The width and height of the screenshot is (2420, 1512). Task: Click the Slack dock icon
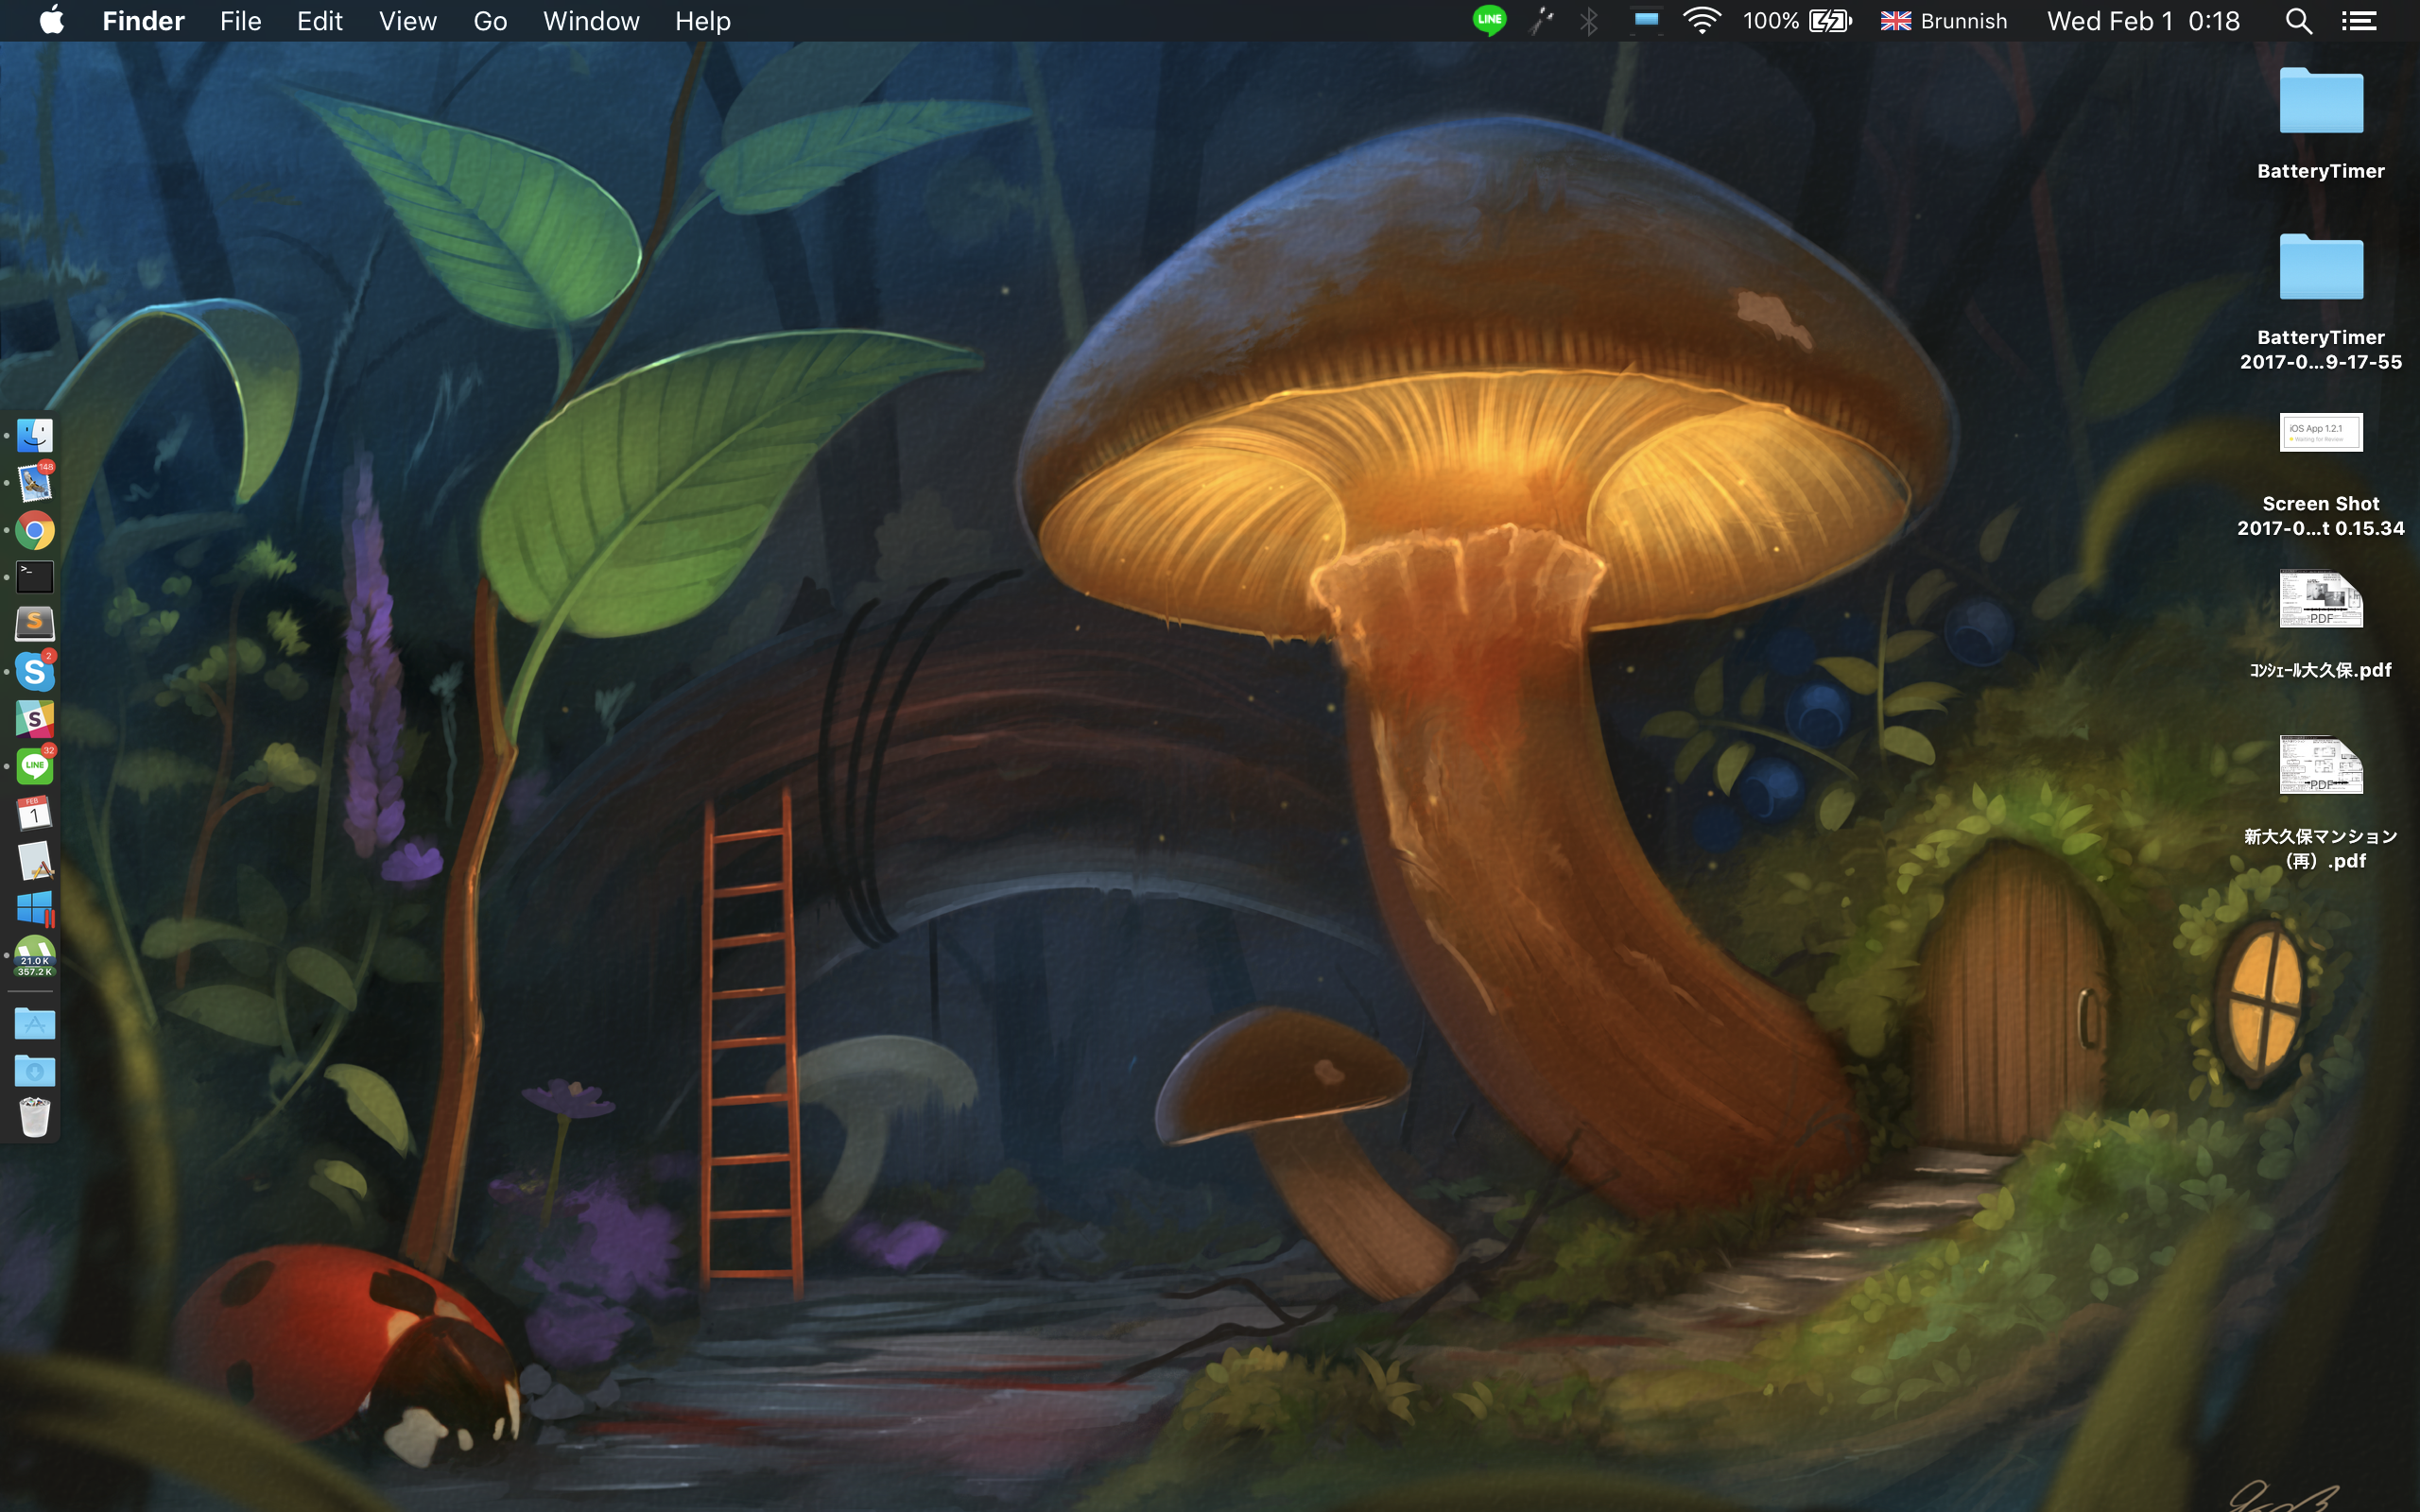pyautogui.click(x=35, y=719)
